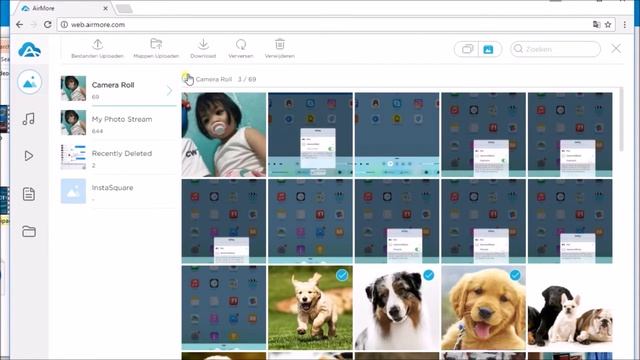Click the Verversen refresh button
This screenshot has height=360, width=640.
click(x=241, y=48)
